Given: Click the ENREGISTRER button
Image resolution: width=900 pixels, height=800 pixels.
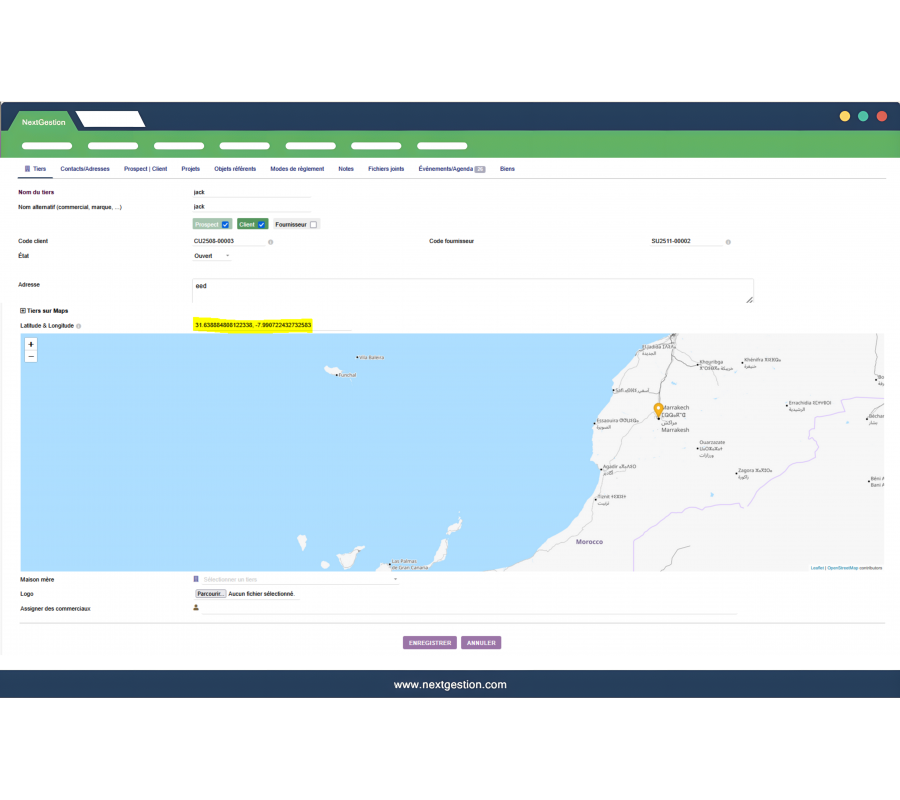Looking at the screenshot, I should point(430,643).
